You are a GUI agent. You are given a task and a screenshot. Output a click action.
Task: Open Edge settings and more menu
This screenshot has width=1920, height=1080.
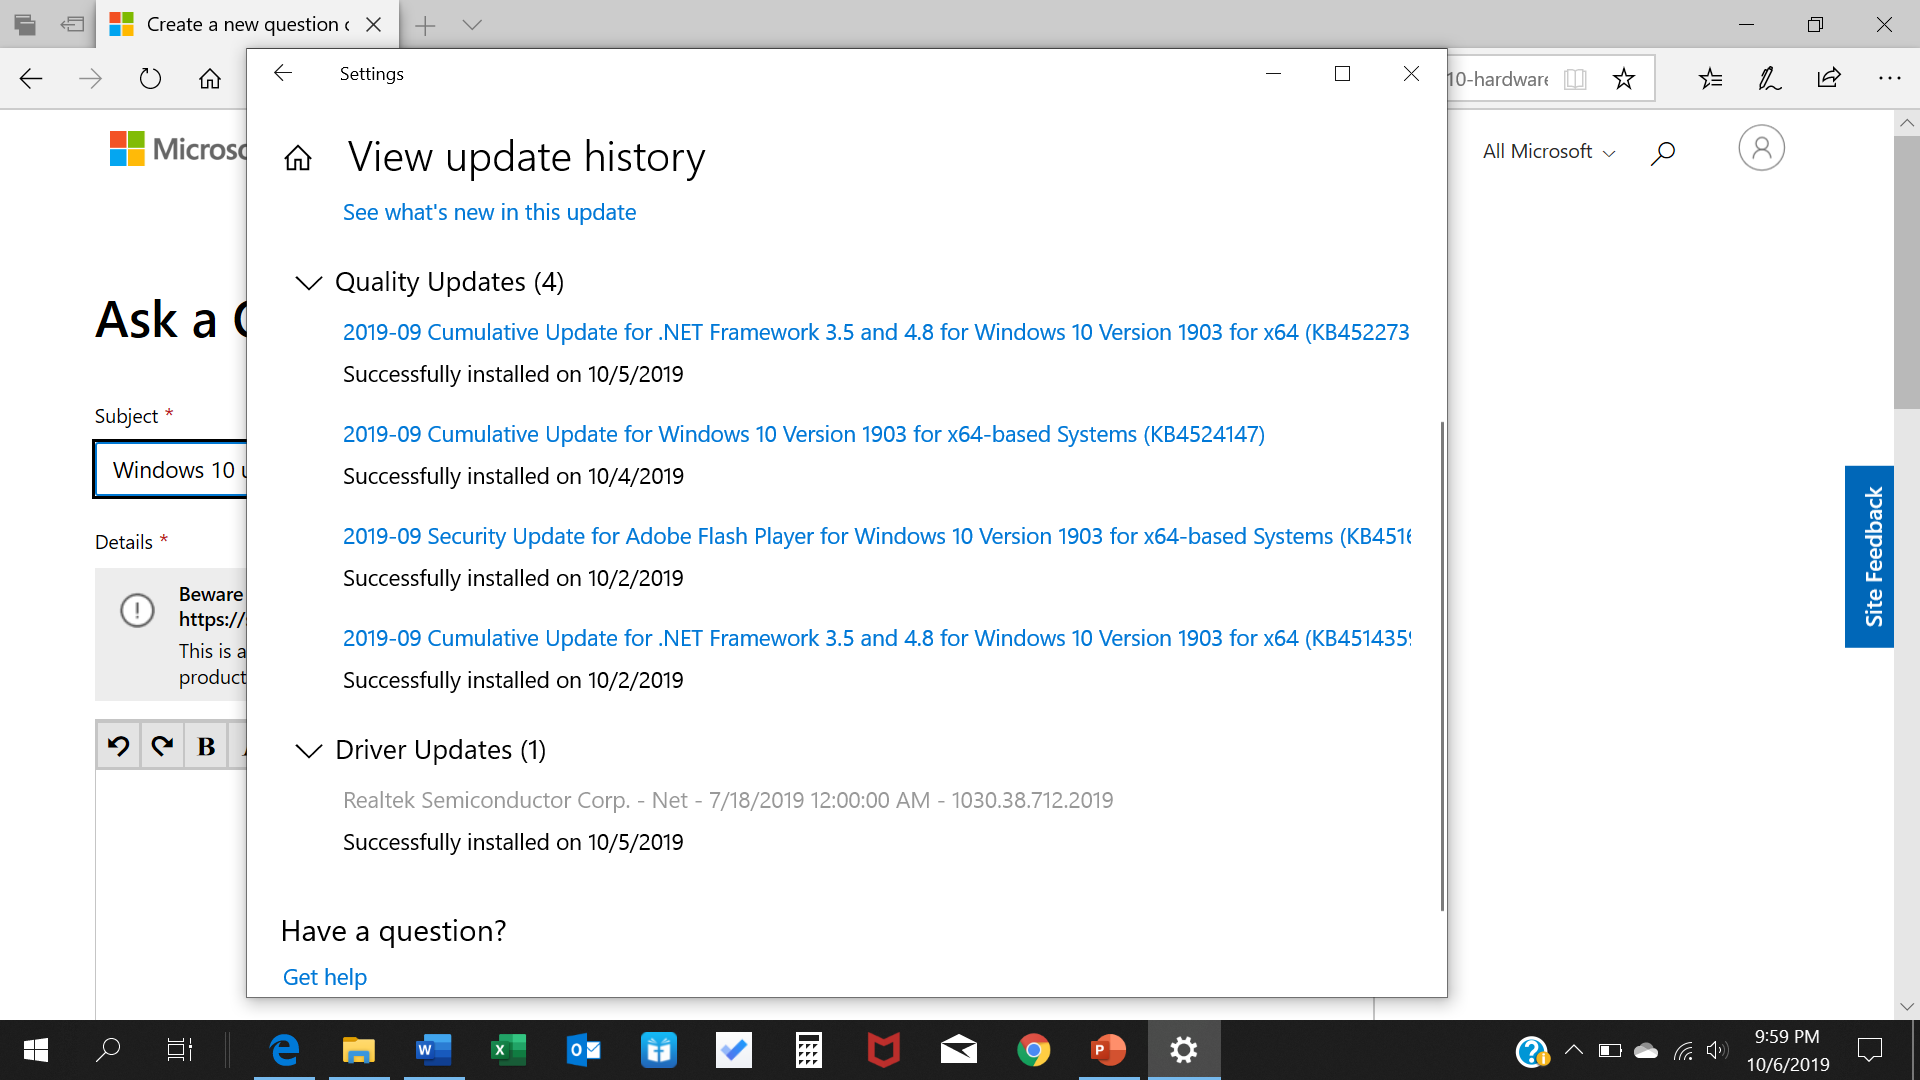click(x=1889, y=79)
